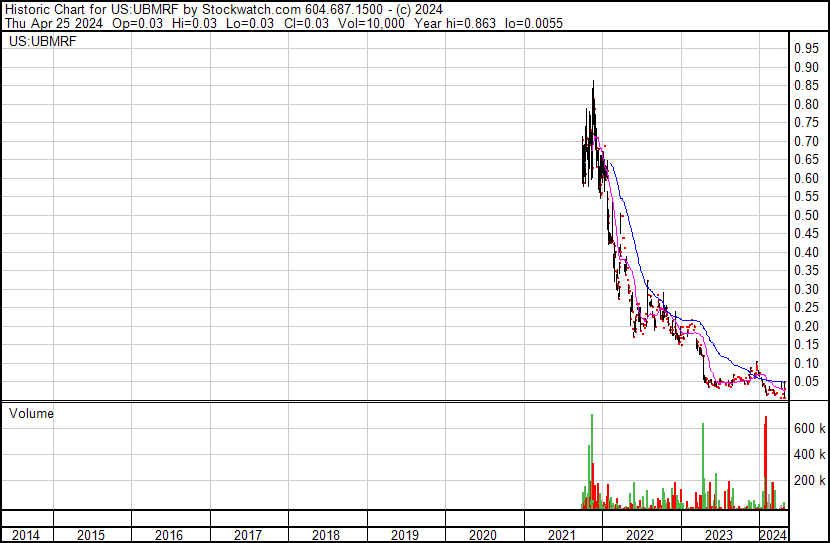830x543 pixels.
Task: Click the 2015 year axis label
Action: coord(91,535)
